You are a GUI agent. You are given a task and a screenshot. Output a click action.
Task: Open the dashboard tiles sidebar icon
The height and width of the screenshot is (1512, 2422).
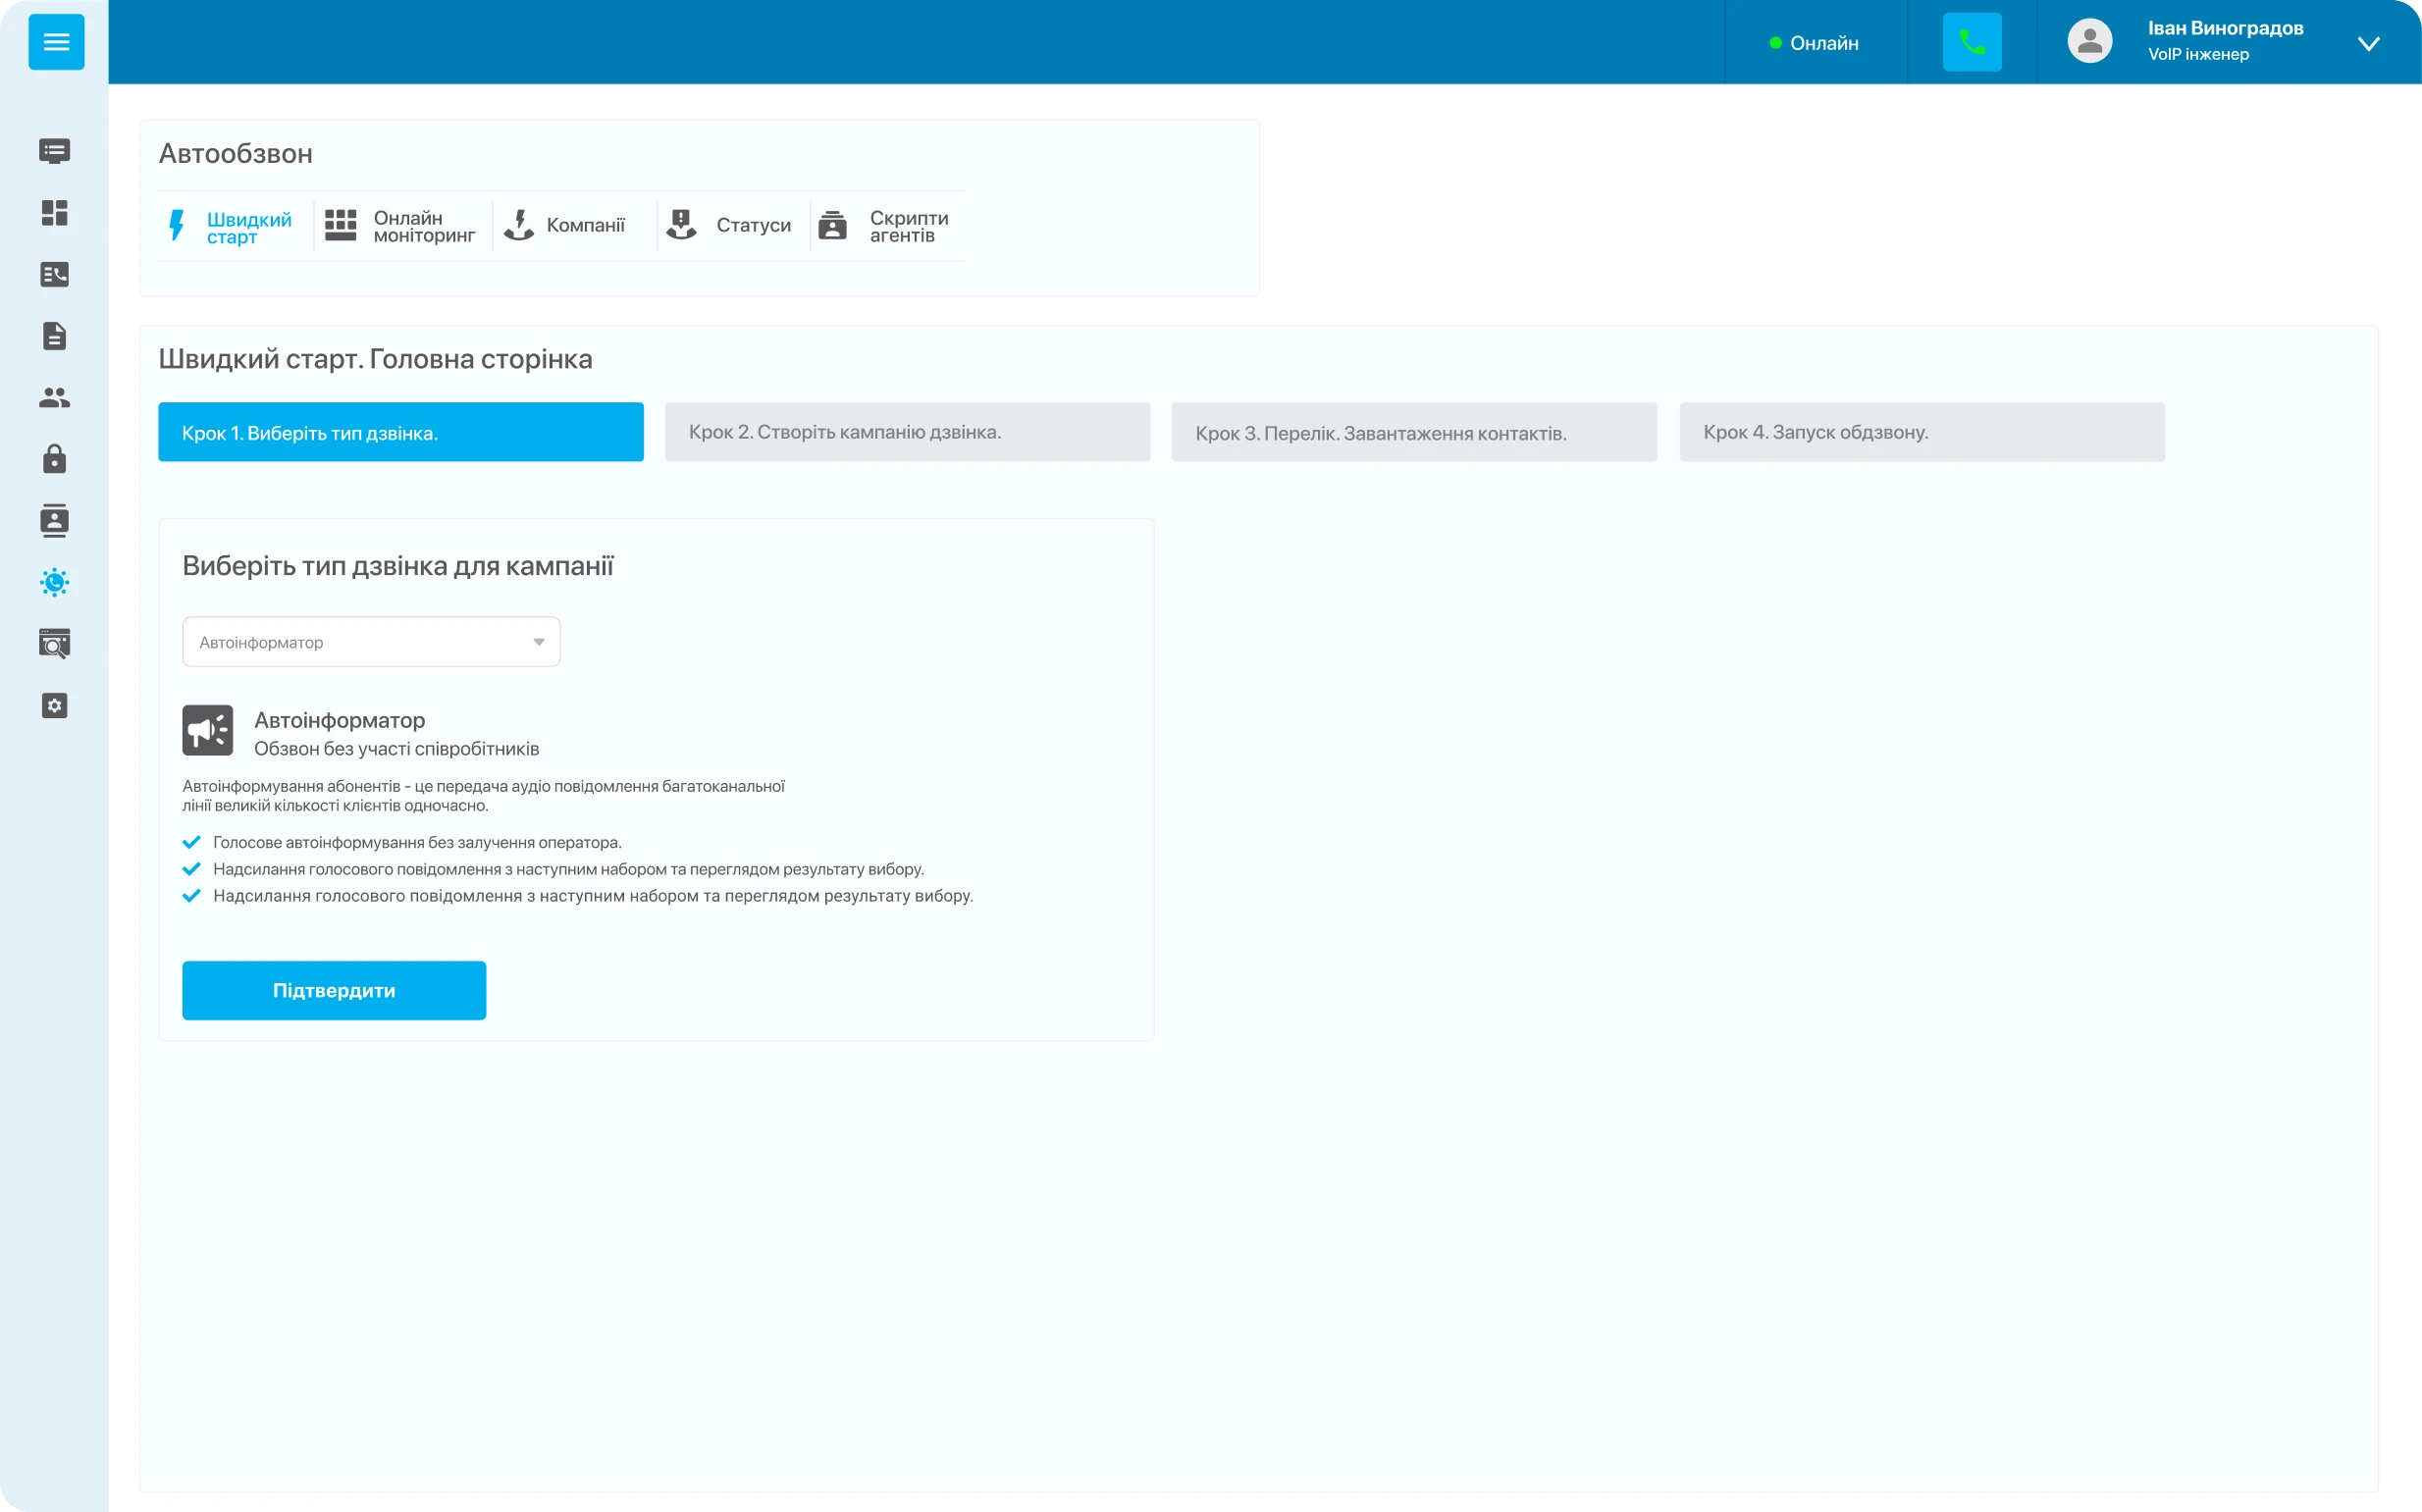(x=55, y=213)
